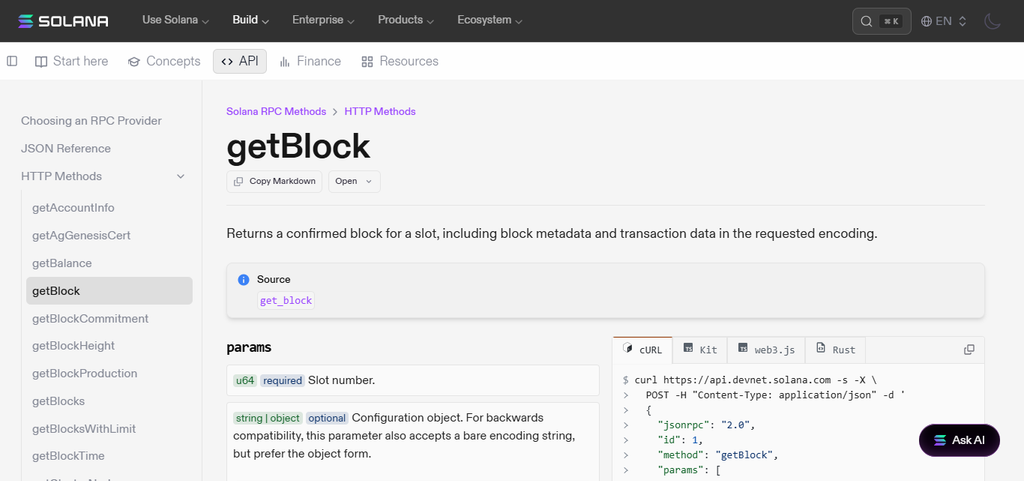The width and height of the screenshot is (1024, 481).
Task: Open the Ask AI chat button
Action: [959, 441]
